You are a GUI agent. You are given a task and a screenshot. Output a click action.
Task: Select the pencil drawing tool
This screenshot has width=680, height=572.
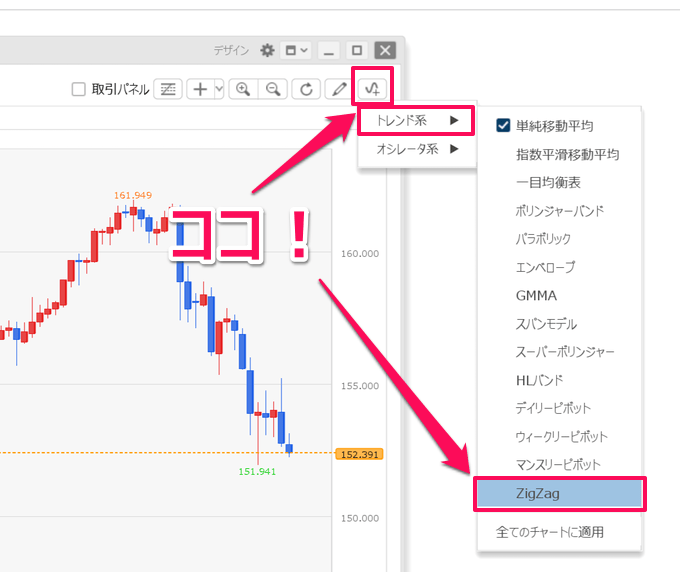pyautogui.click(x=339, y=89)
